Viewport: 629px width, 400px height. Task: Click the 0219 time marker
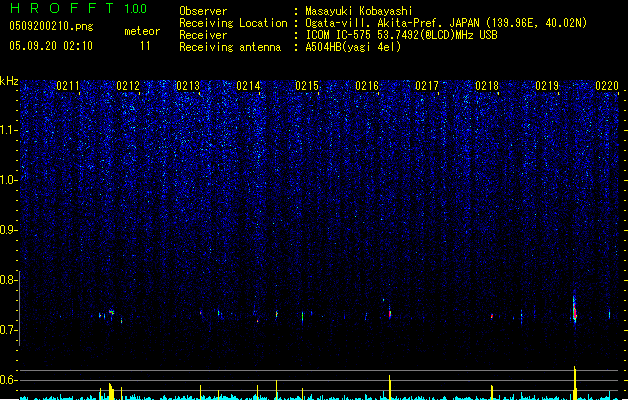tap(547, 86)
